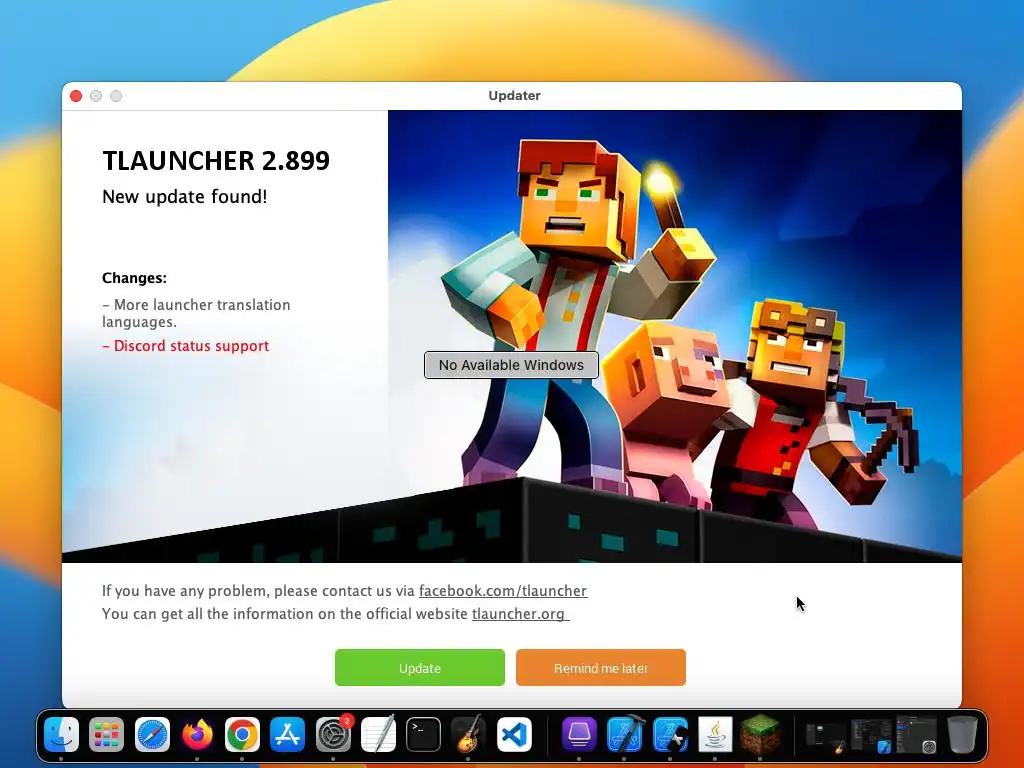Screen dimensions: 1024x768
Task: Open the first minimized window thumbnail in dock
Action: pyautogui.click(x=825, y=736)
